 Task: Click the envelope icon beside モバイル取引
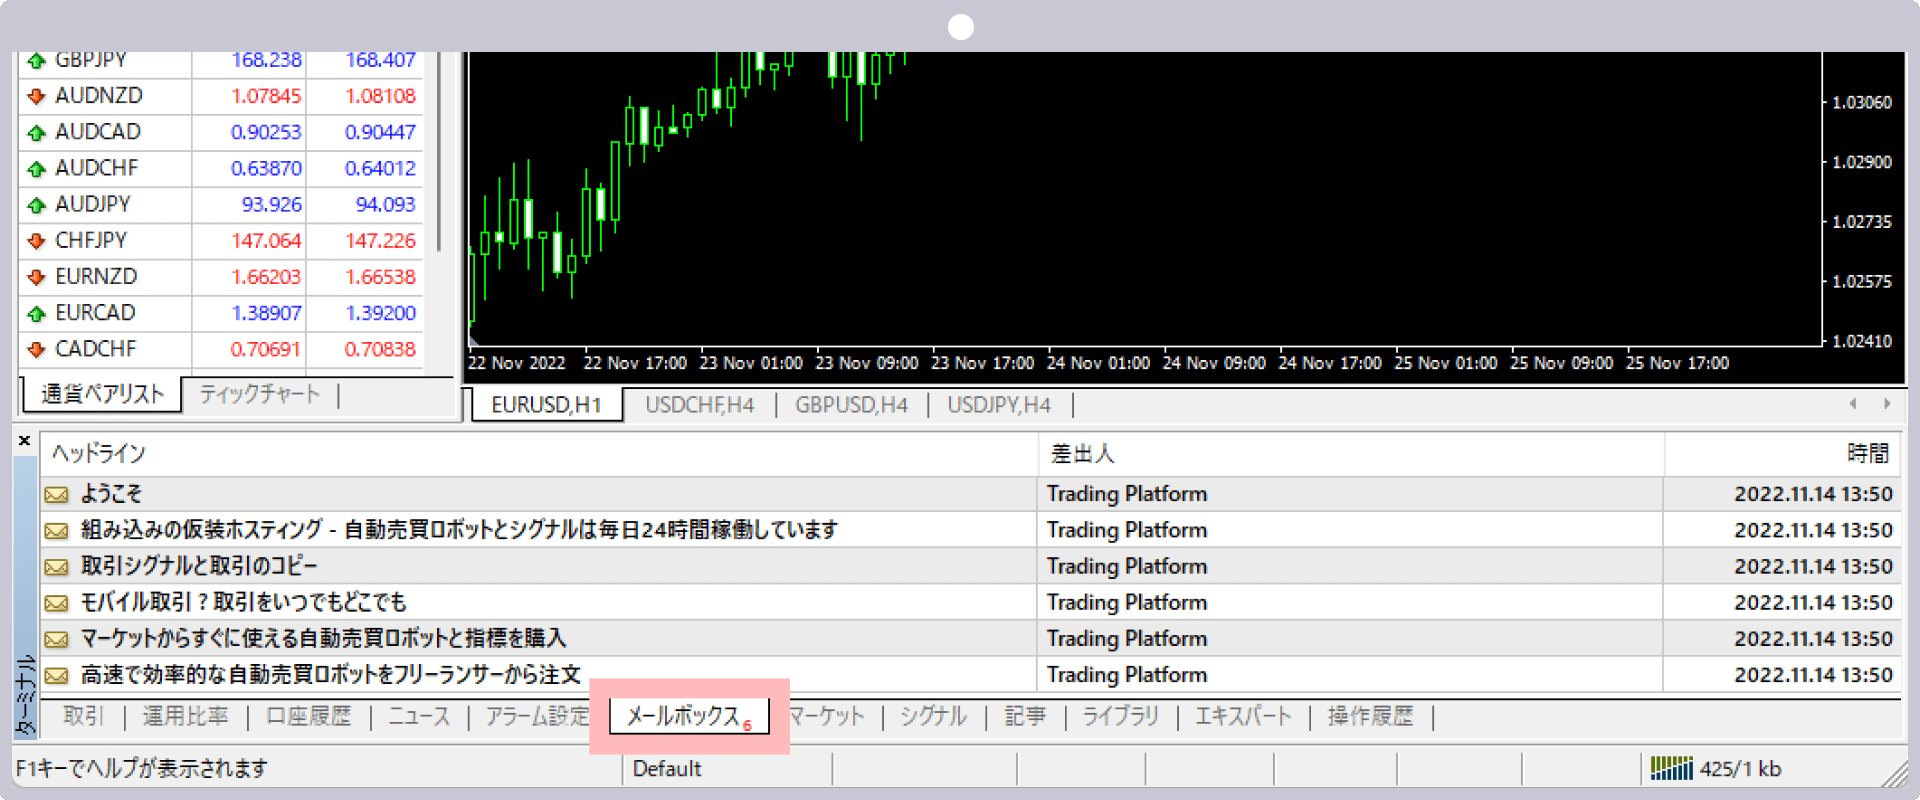57,603
